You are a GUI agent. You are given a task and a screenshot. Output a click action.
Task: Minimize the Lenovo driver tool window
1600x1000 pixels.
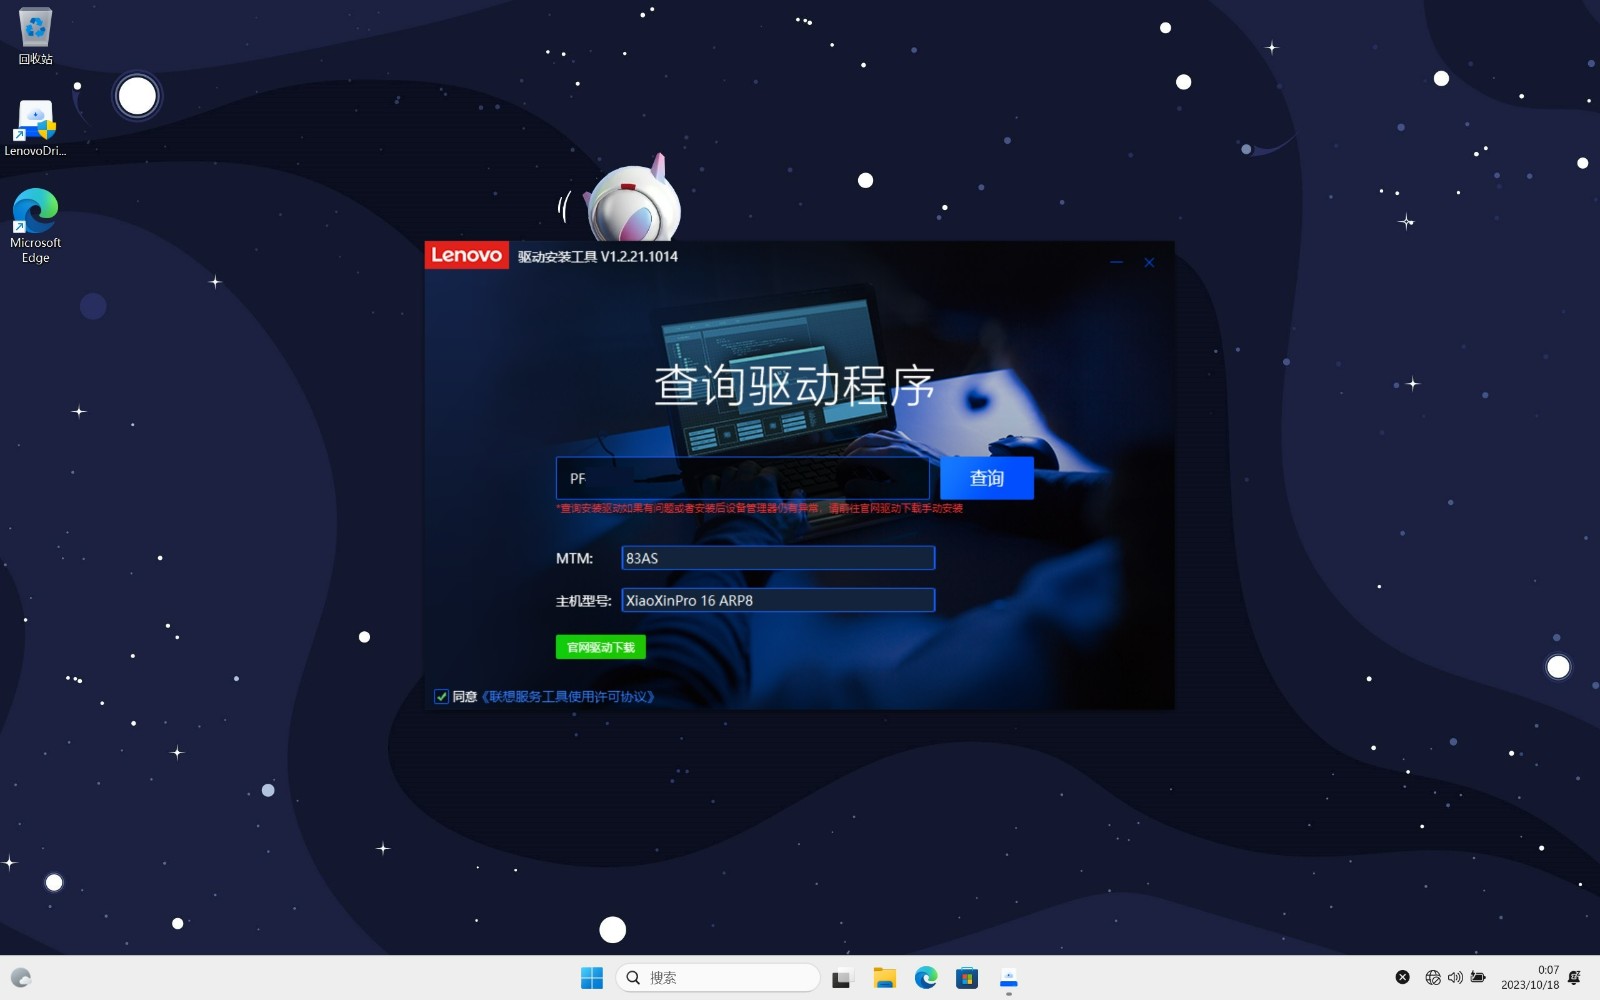click(x=1116, y=262)
